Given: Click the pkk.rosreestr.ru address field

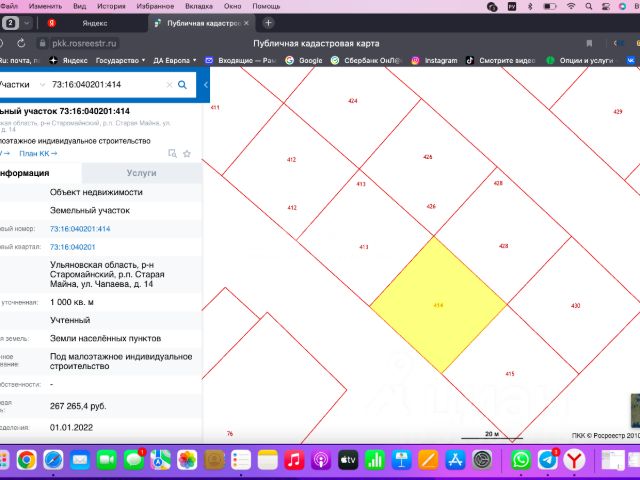Looking at the screenshot, I should (x=84, y=43).
